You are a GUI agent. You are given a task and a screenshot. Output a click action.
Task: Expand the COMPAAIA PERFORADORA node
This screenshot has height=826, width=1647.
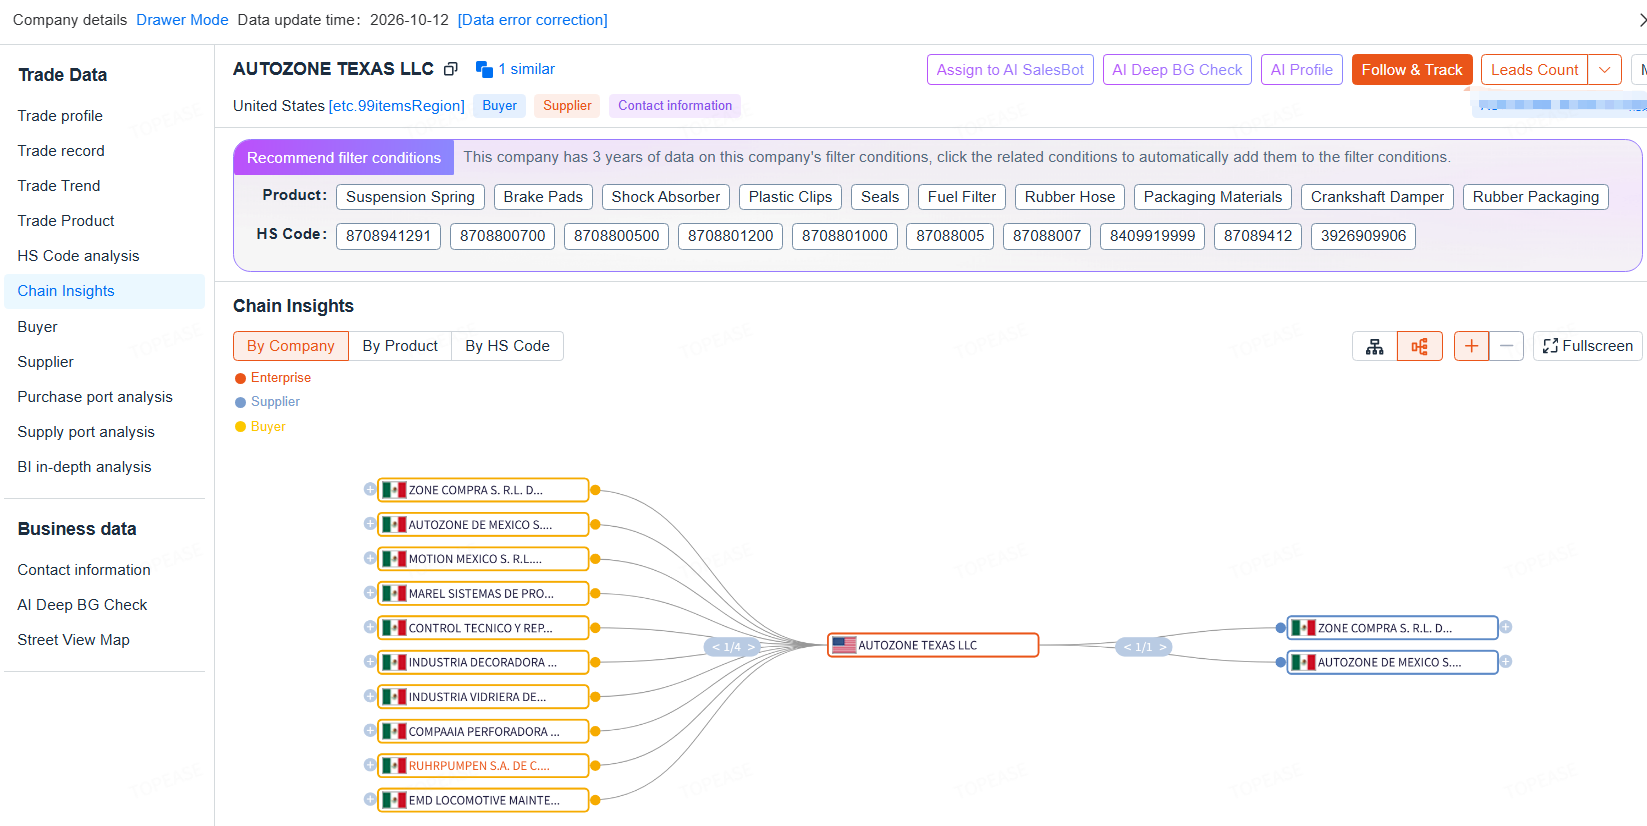click(370, 731)
